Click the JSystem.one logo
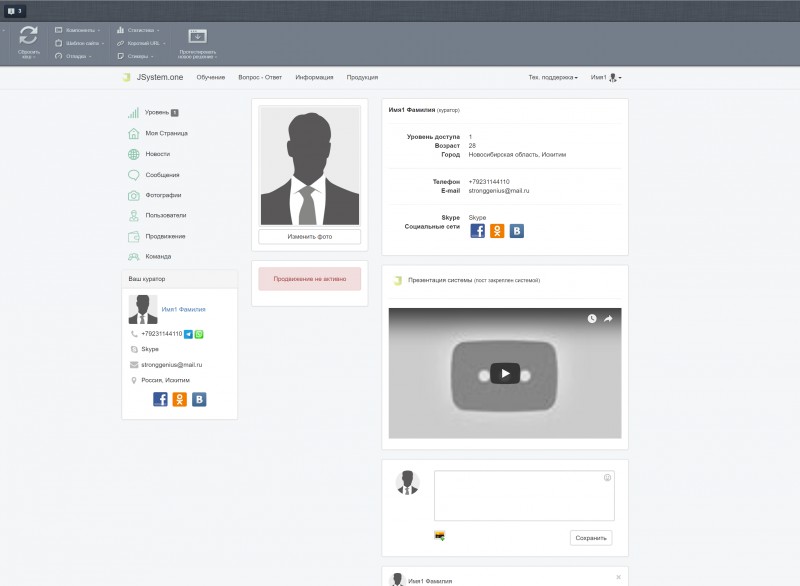This screenshot has height=586, width=800. 153,78
